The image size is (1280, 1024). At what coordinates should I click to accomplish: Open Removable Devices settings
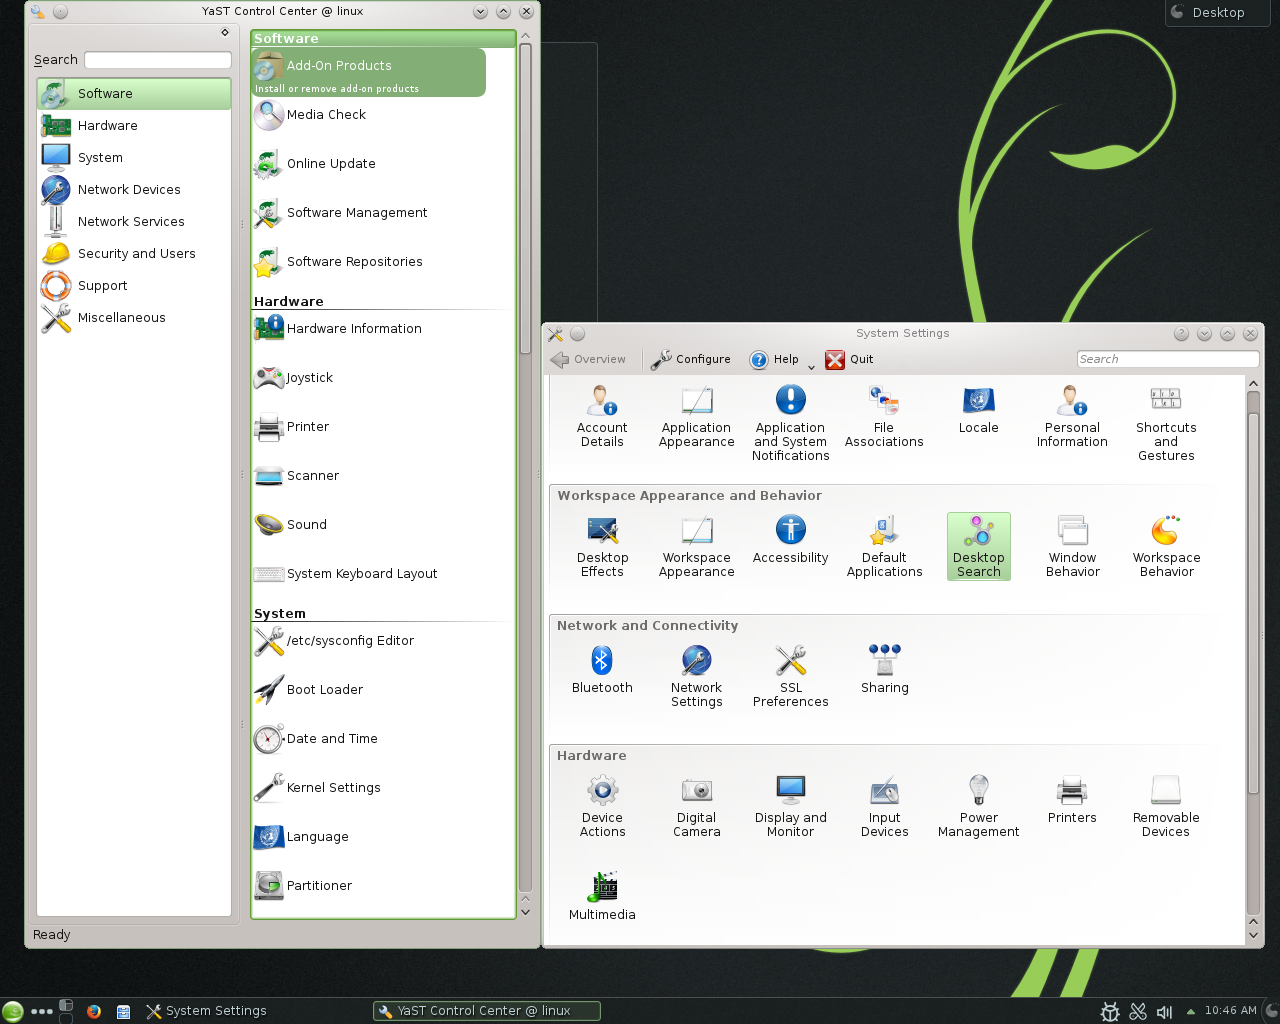click(1166, 807)
